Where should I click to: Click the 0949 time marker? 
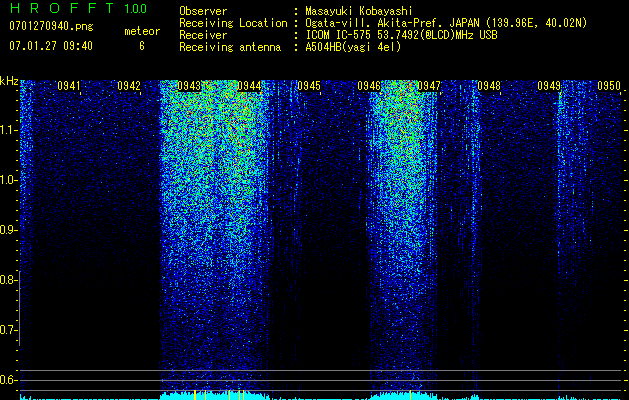point(549,86)
